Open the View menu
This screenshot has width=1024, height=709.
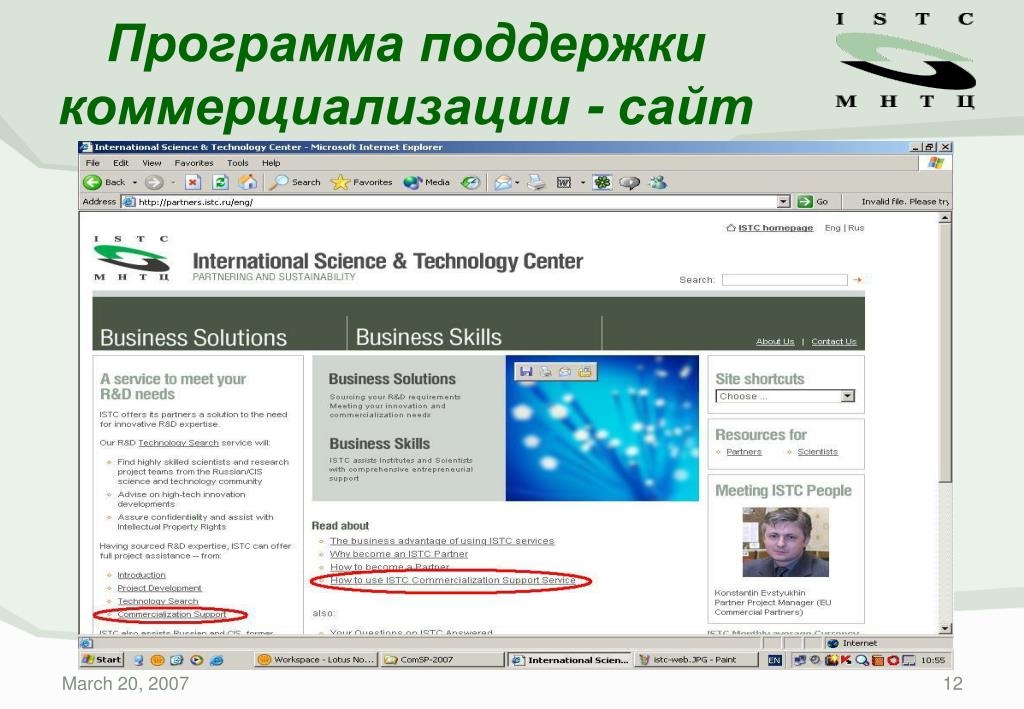(x=152, y=163)
